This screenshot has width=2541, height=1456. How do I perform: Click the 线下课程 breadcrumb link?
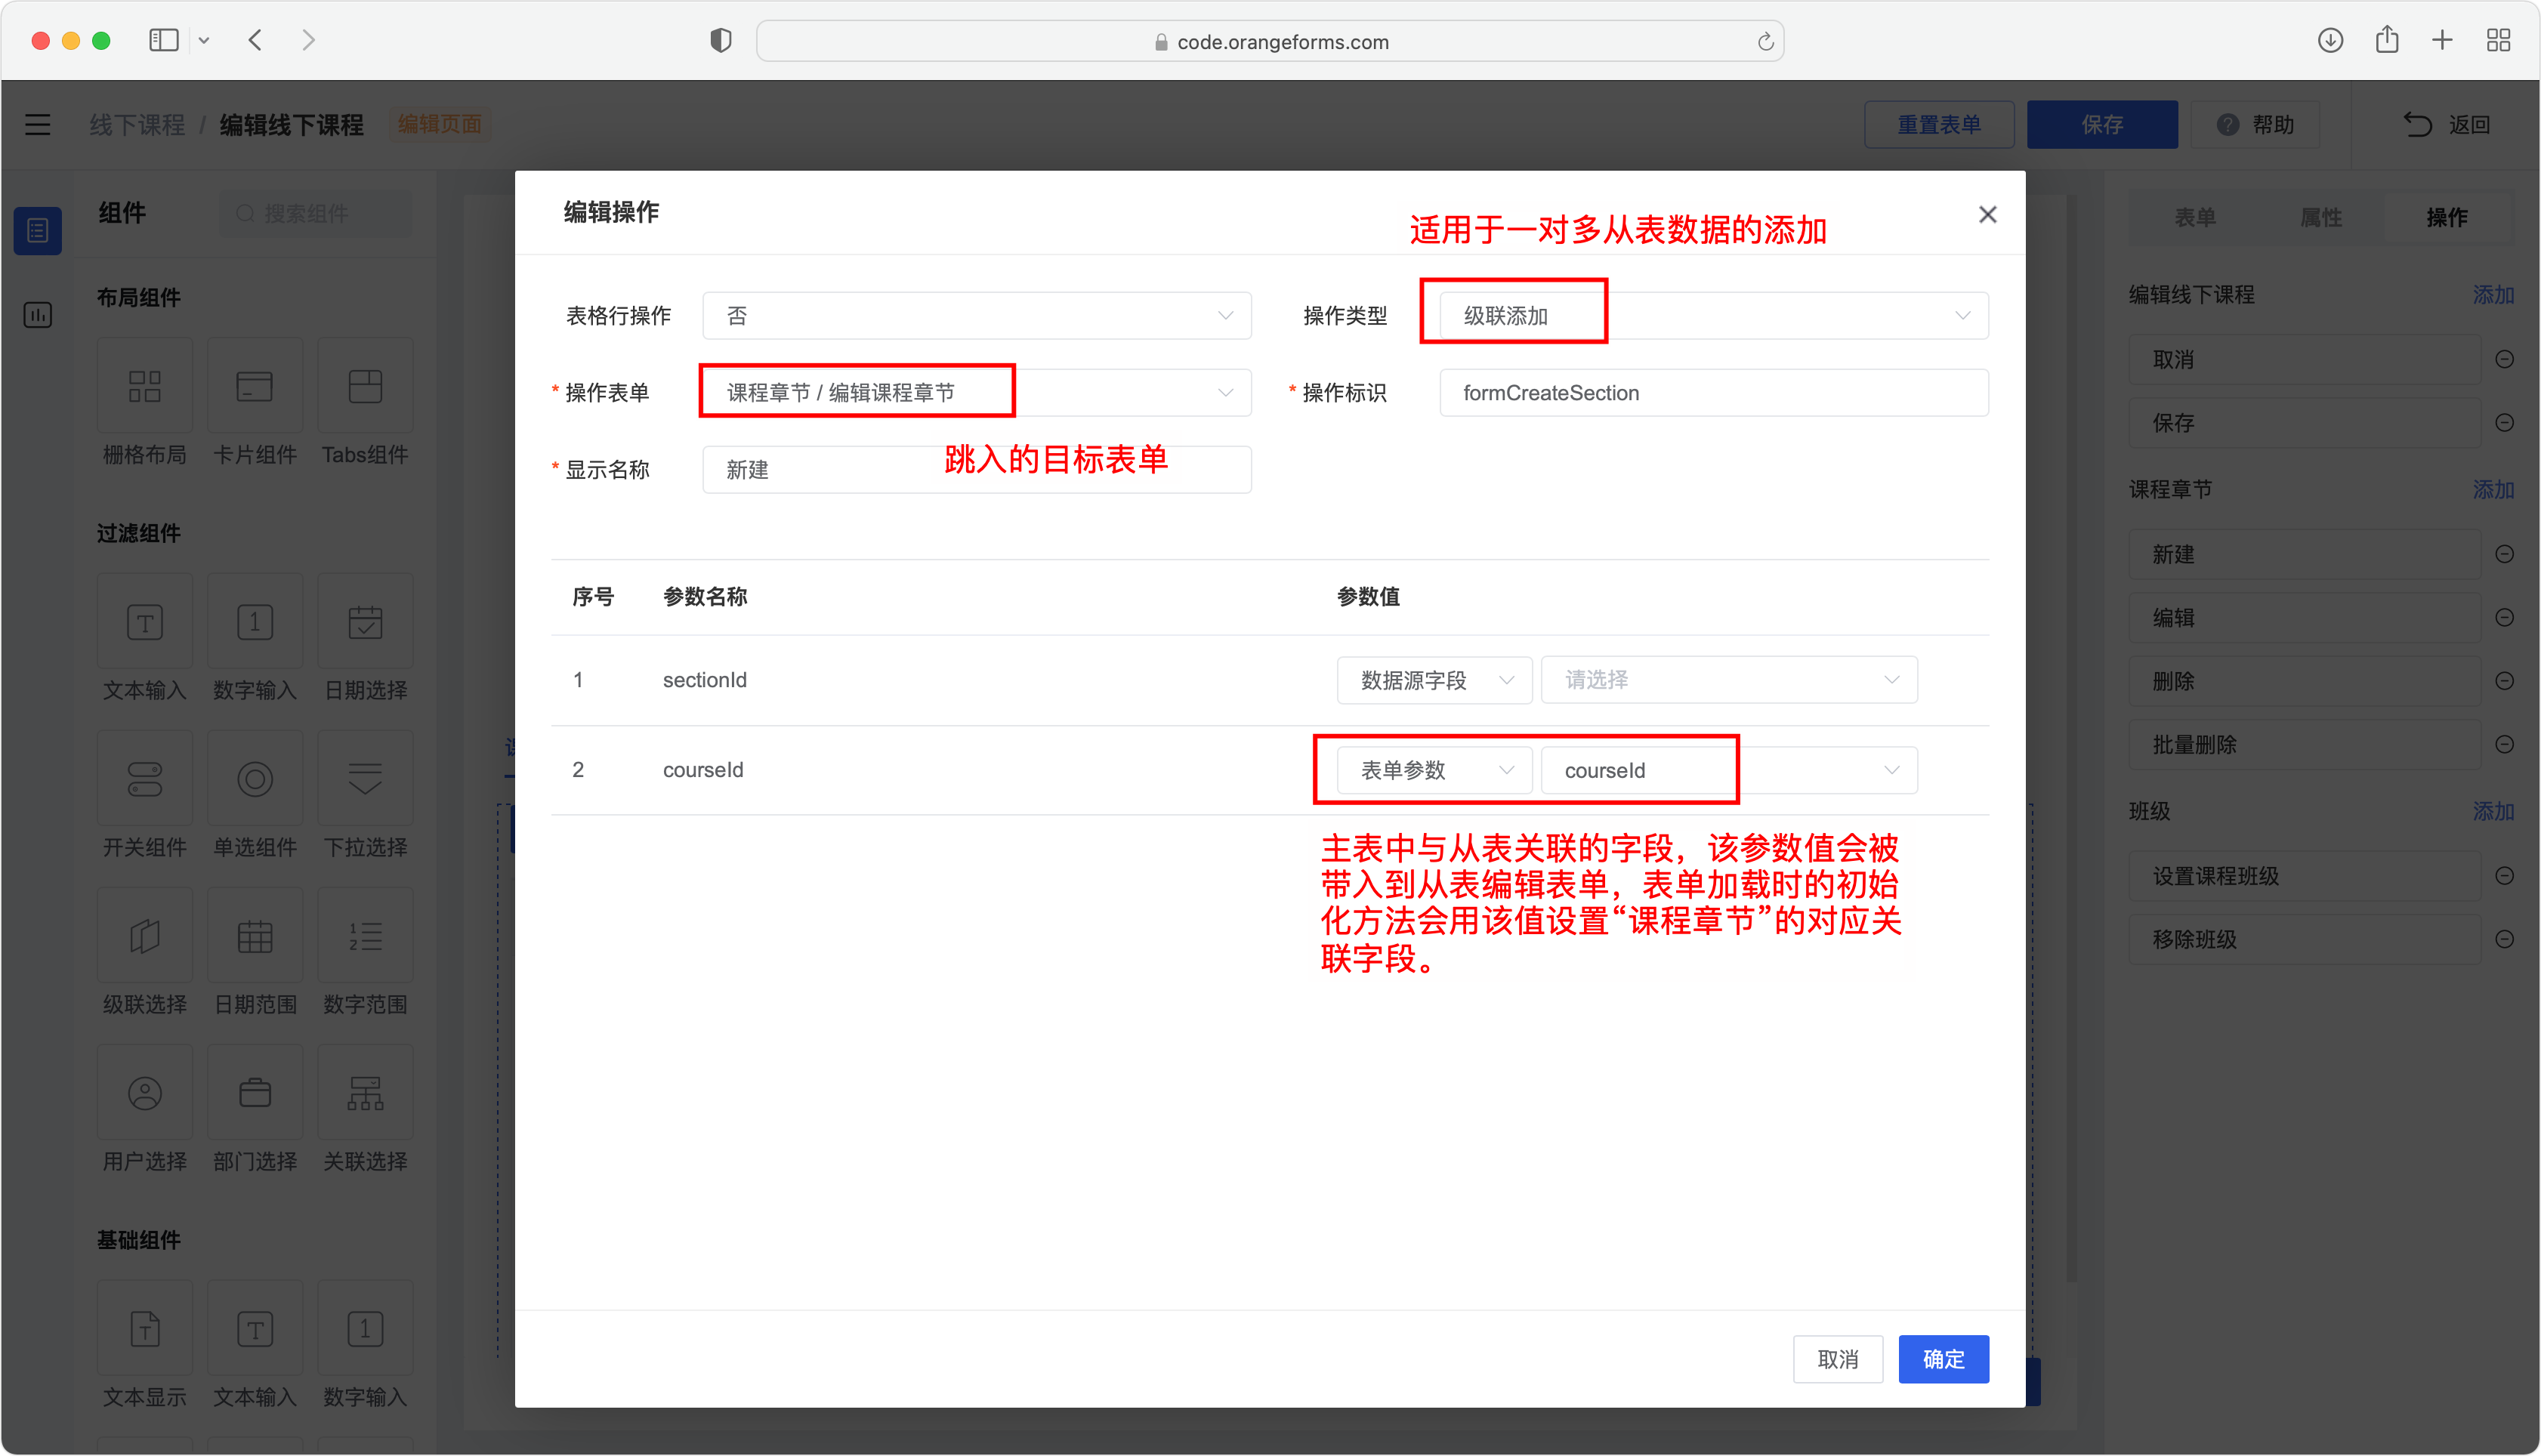[x=137, y=125]
